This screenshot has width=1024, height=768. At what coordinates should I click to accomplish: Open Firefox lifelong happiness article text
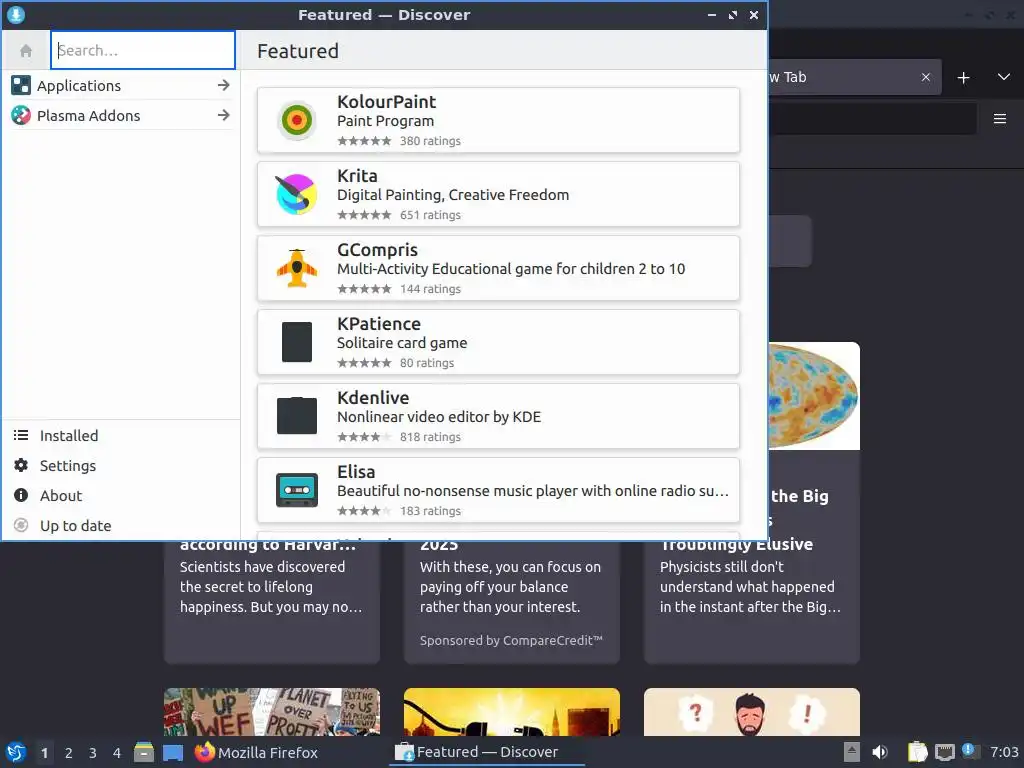[x=271, y=586]
